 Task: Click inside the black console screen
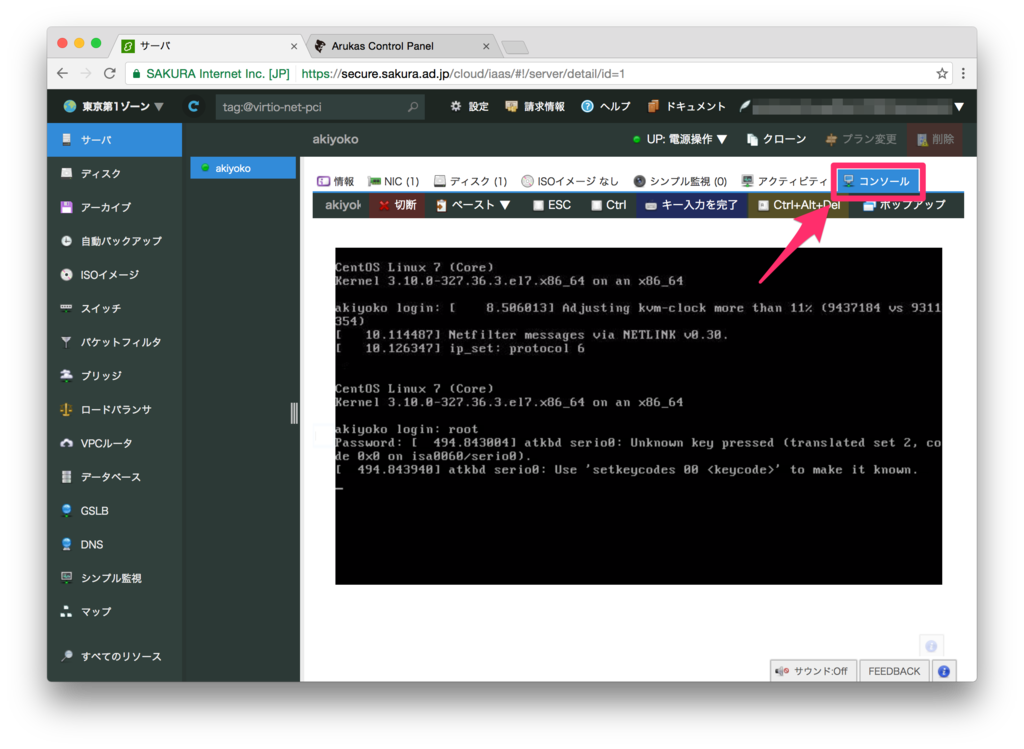(x=638, y=416)
